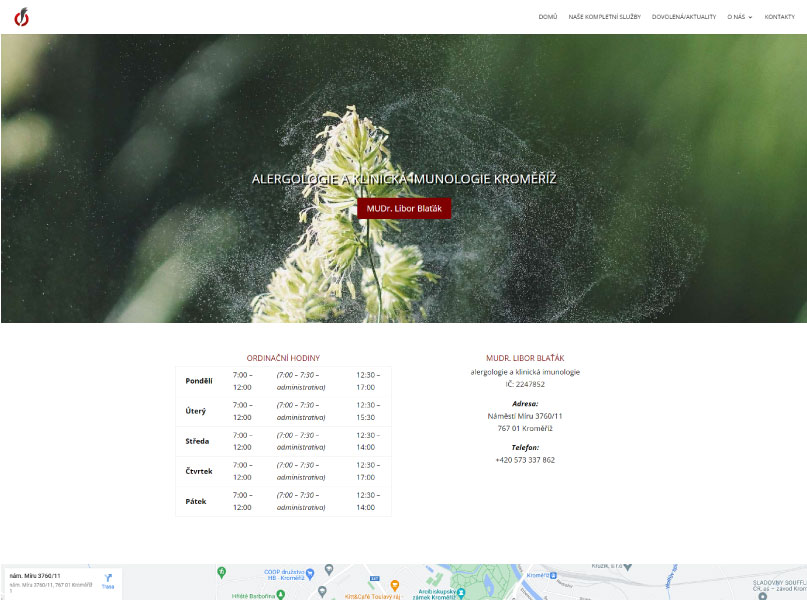Open the KONTAKTY menu item
The width and height of the screenshot is (807, 600).
779,17
